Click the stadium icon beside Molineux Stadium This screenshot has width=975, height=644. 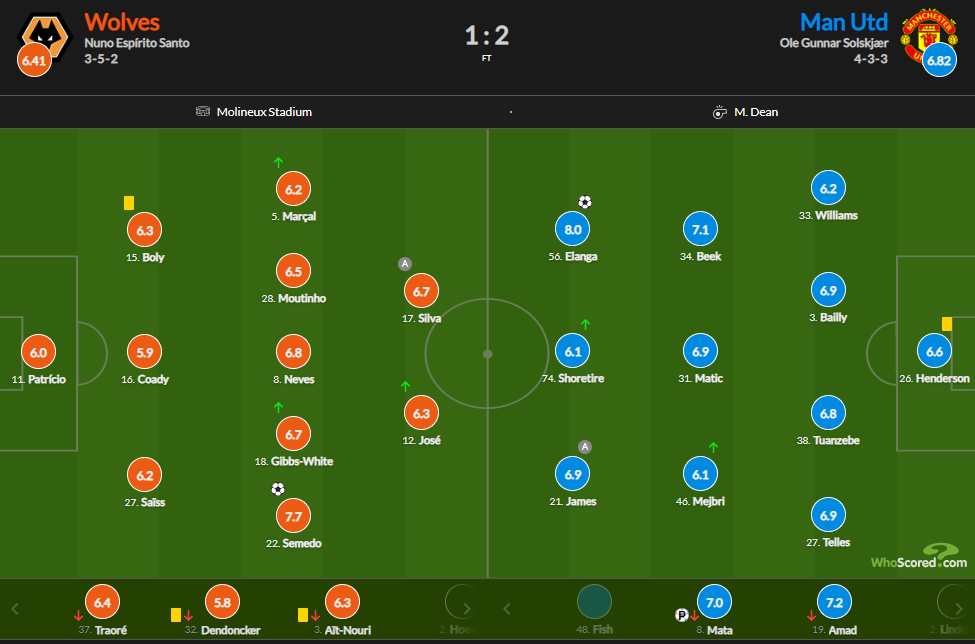tap(203, 112)
